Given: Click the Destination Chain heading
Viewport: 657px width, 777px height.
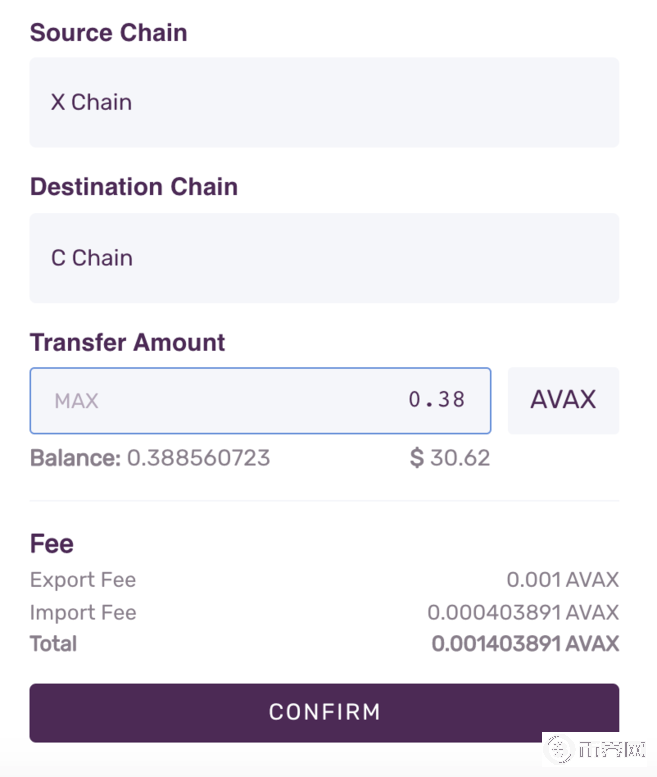Looking at the screenshot, I should pyautogui.click(x=134, y=187).
